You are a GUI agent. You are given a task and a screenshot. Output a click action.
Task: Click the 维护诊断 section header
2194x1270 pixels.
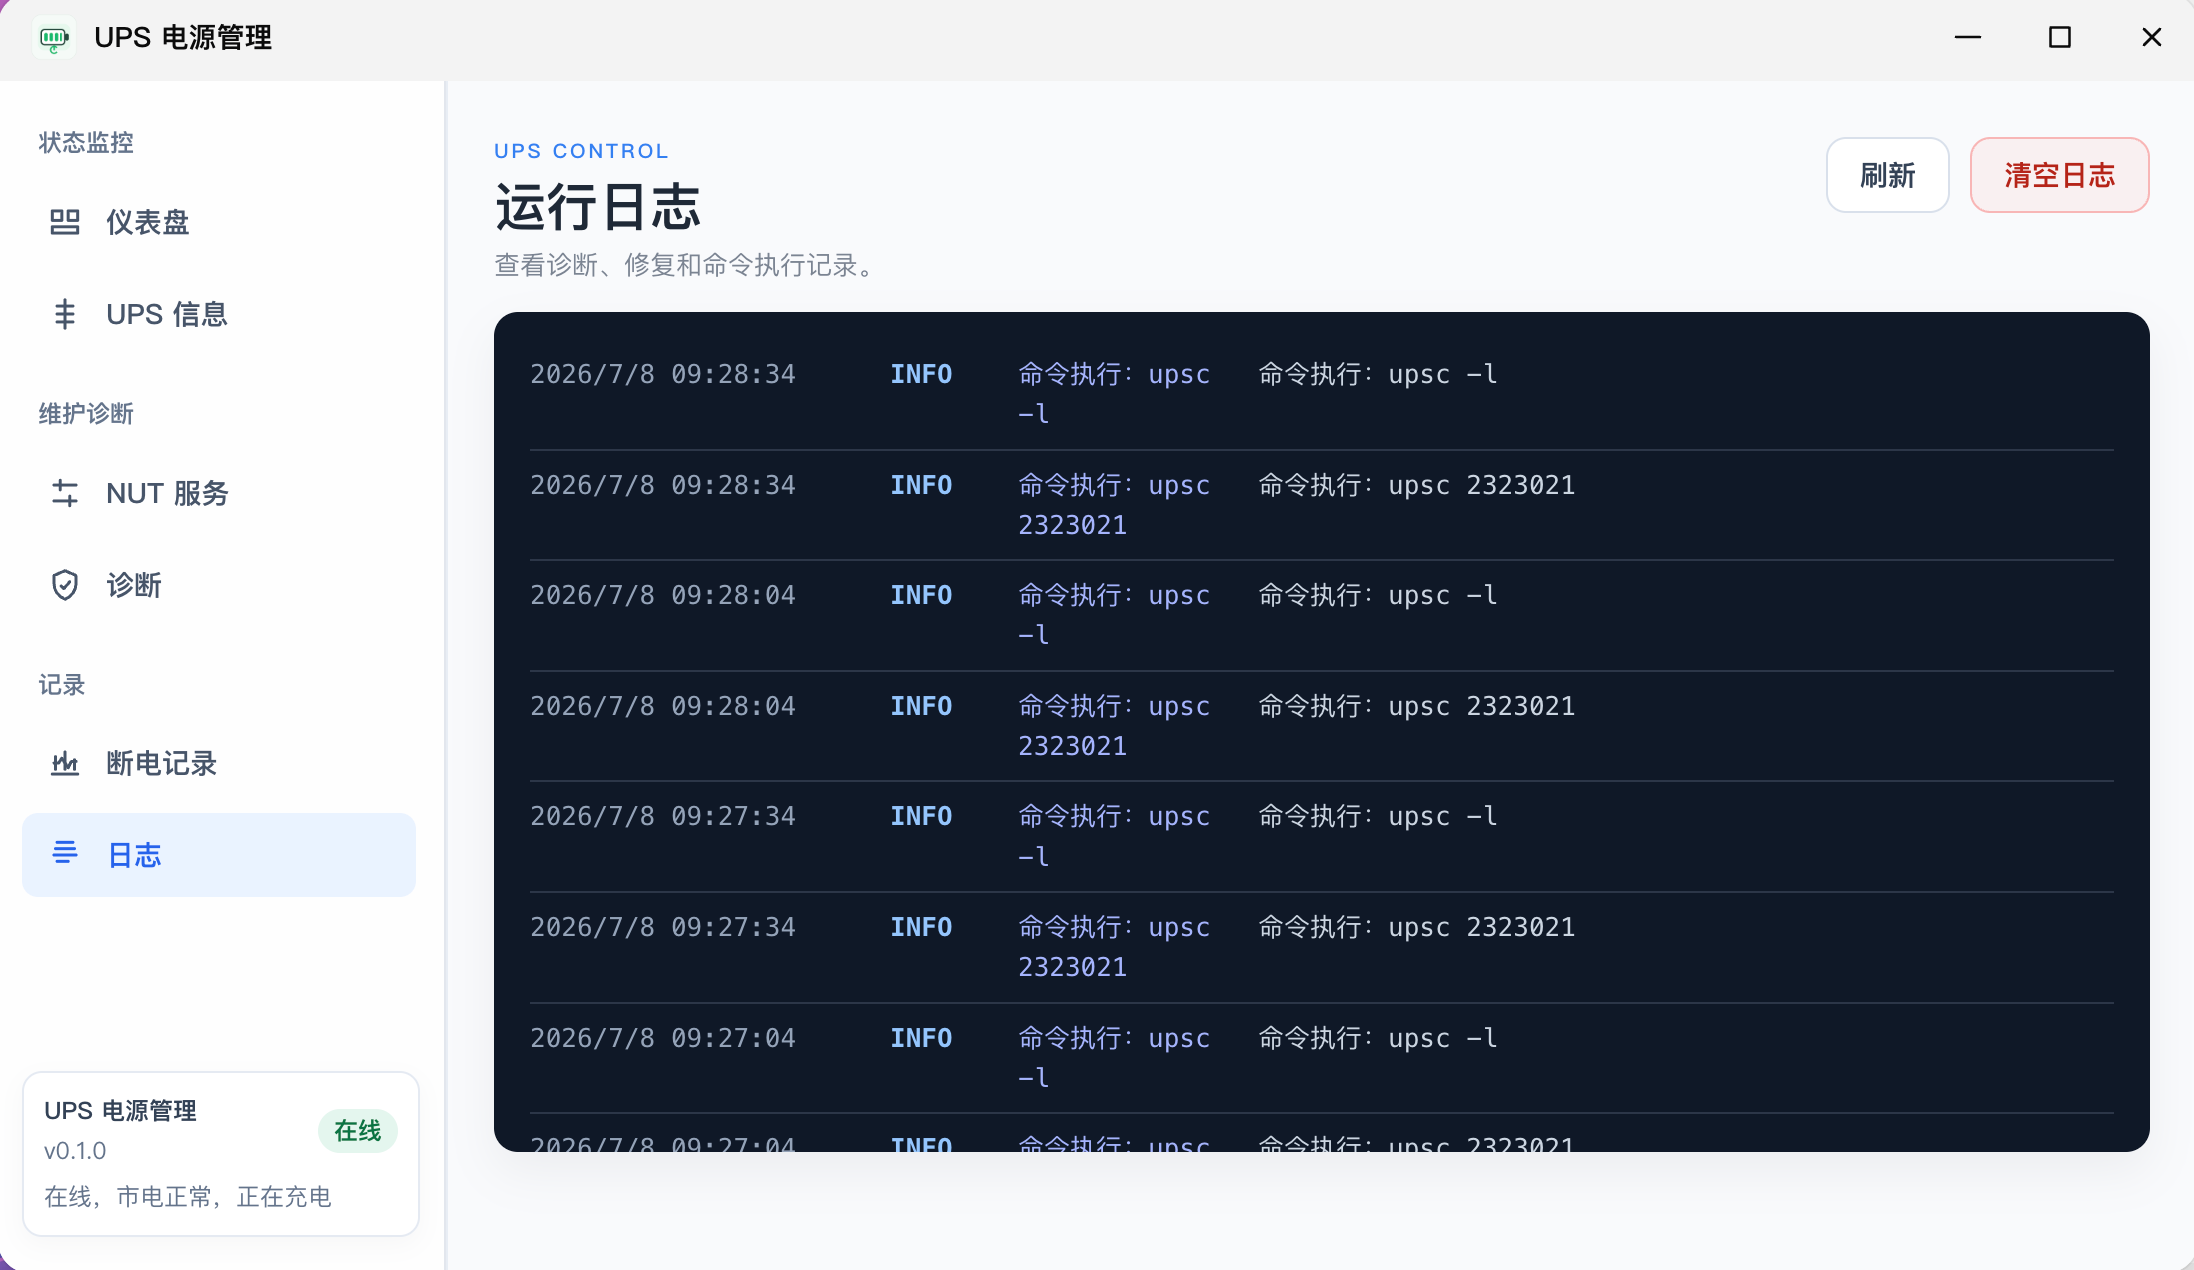[86, 414]
